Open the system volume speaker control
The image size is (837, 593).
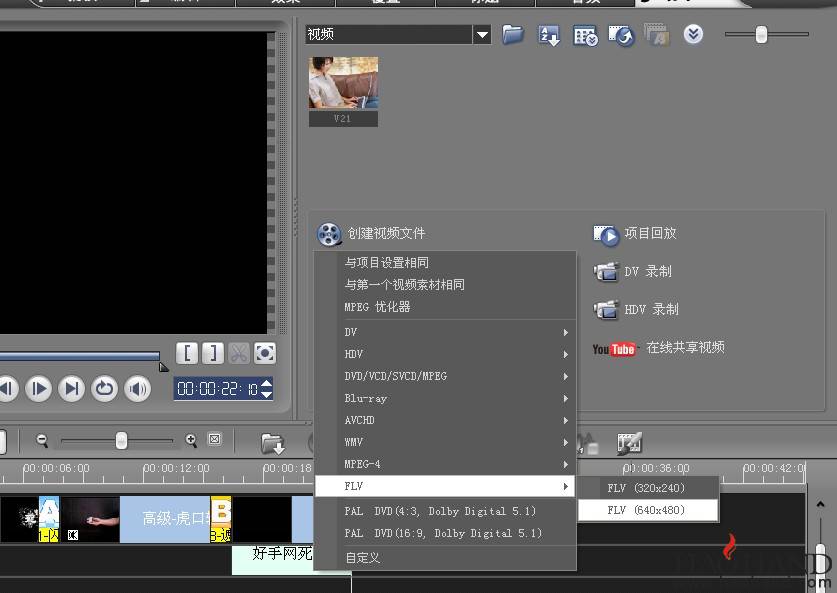[x=138, y=389]
